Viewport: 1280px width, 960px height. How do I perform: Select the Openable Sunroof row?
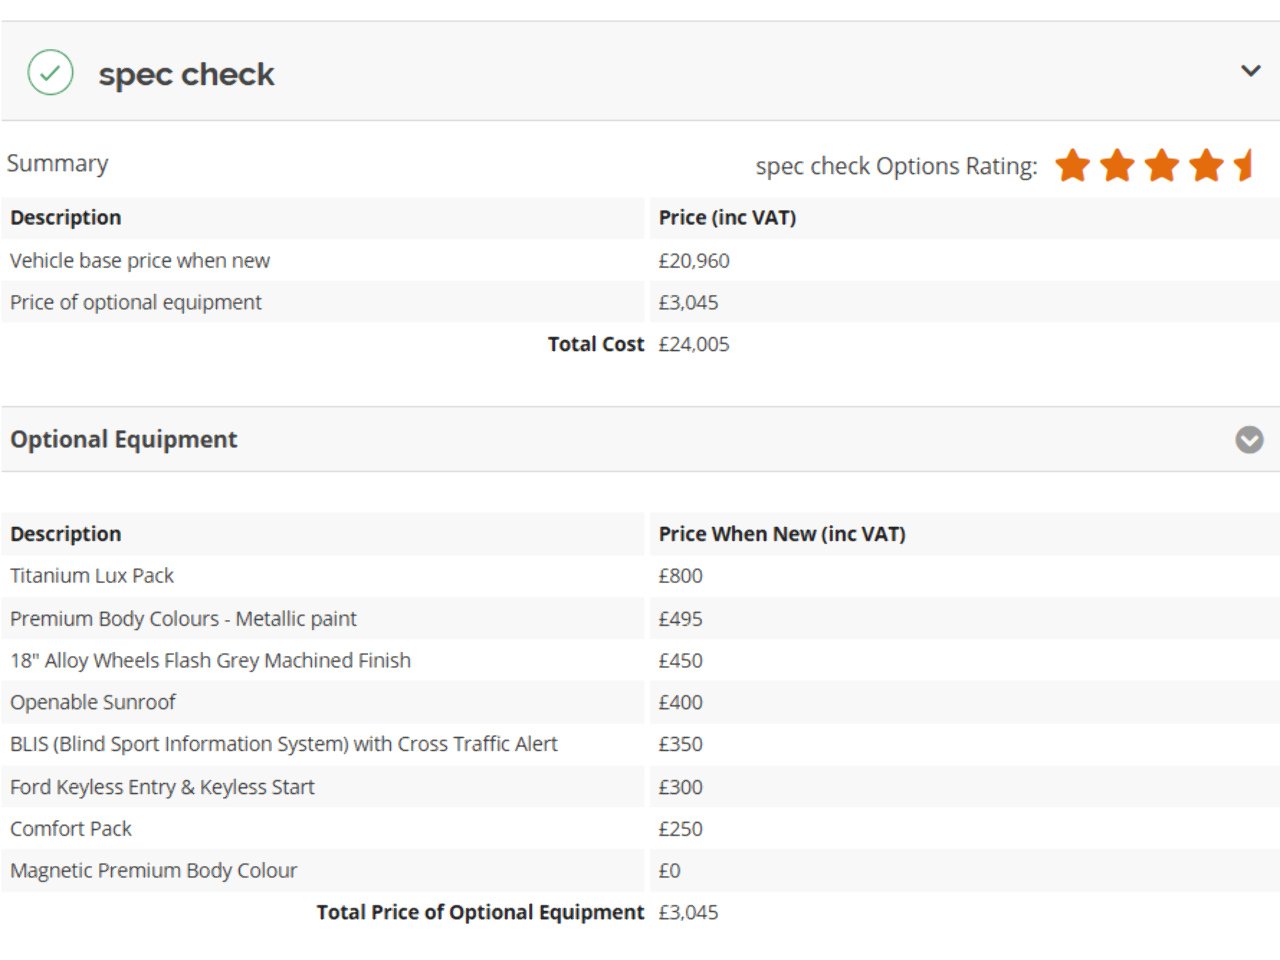(93, 703)
